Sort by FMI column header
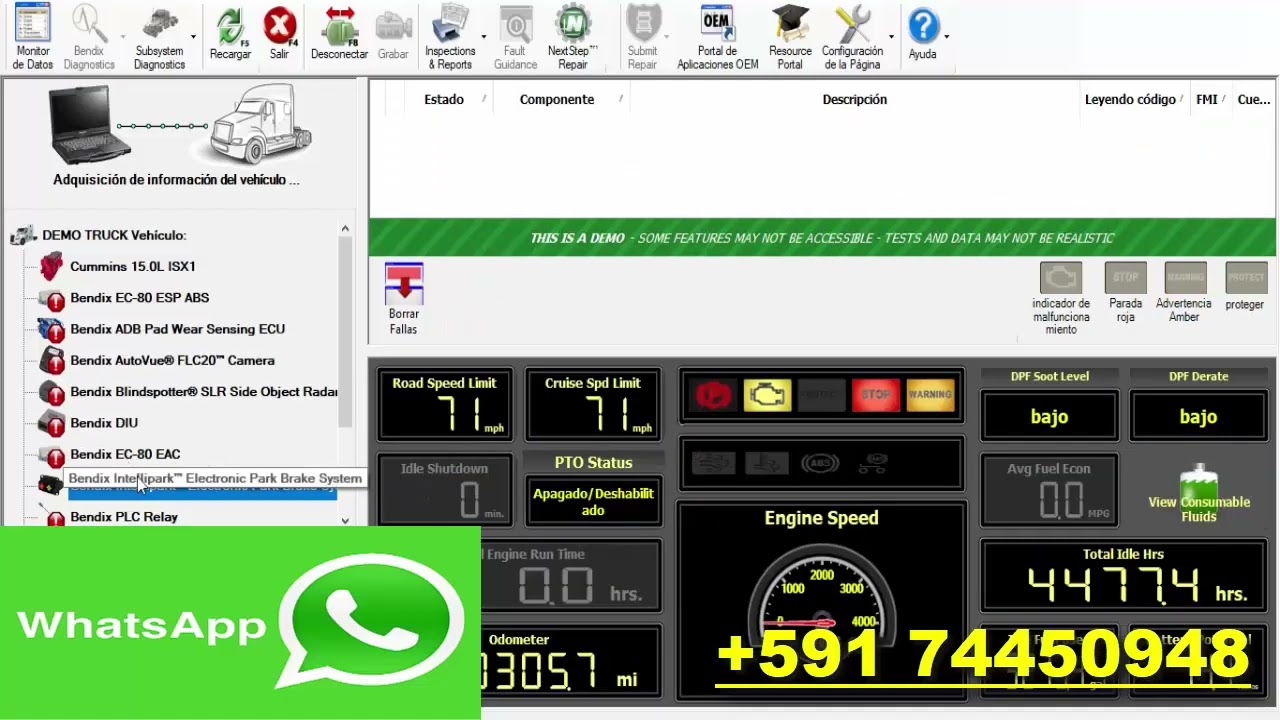The image size is (1280, 720). [1207, 99]
